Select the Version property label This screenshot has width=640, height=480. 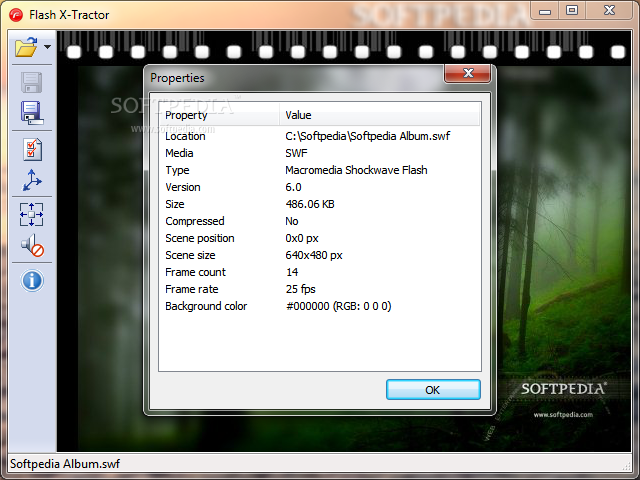(183, 187)
